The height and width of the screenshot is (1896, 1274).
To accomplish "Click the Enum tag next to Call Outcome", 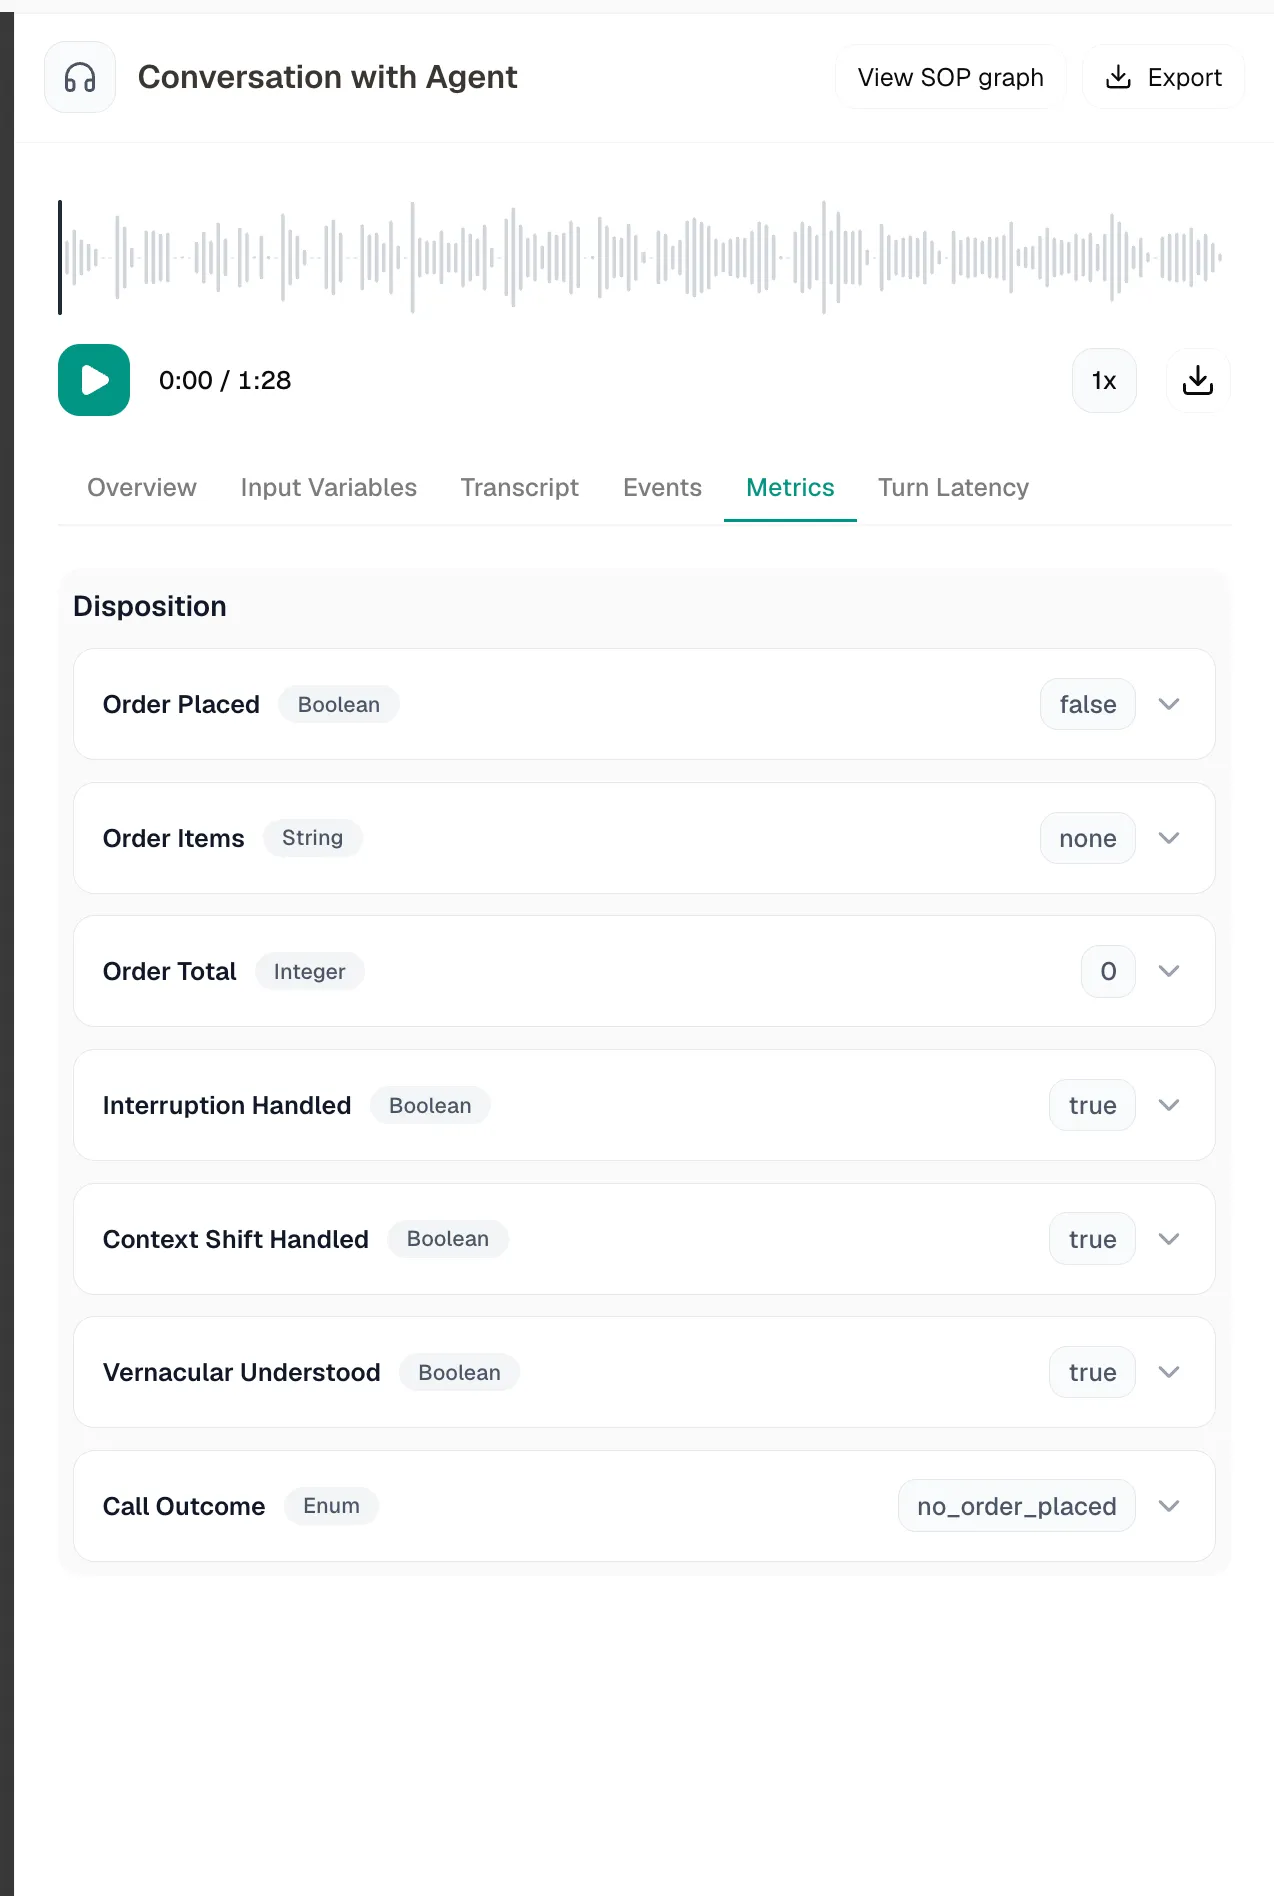I will point(331,1506).
